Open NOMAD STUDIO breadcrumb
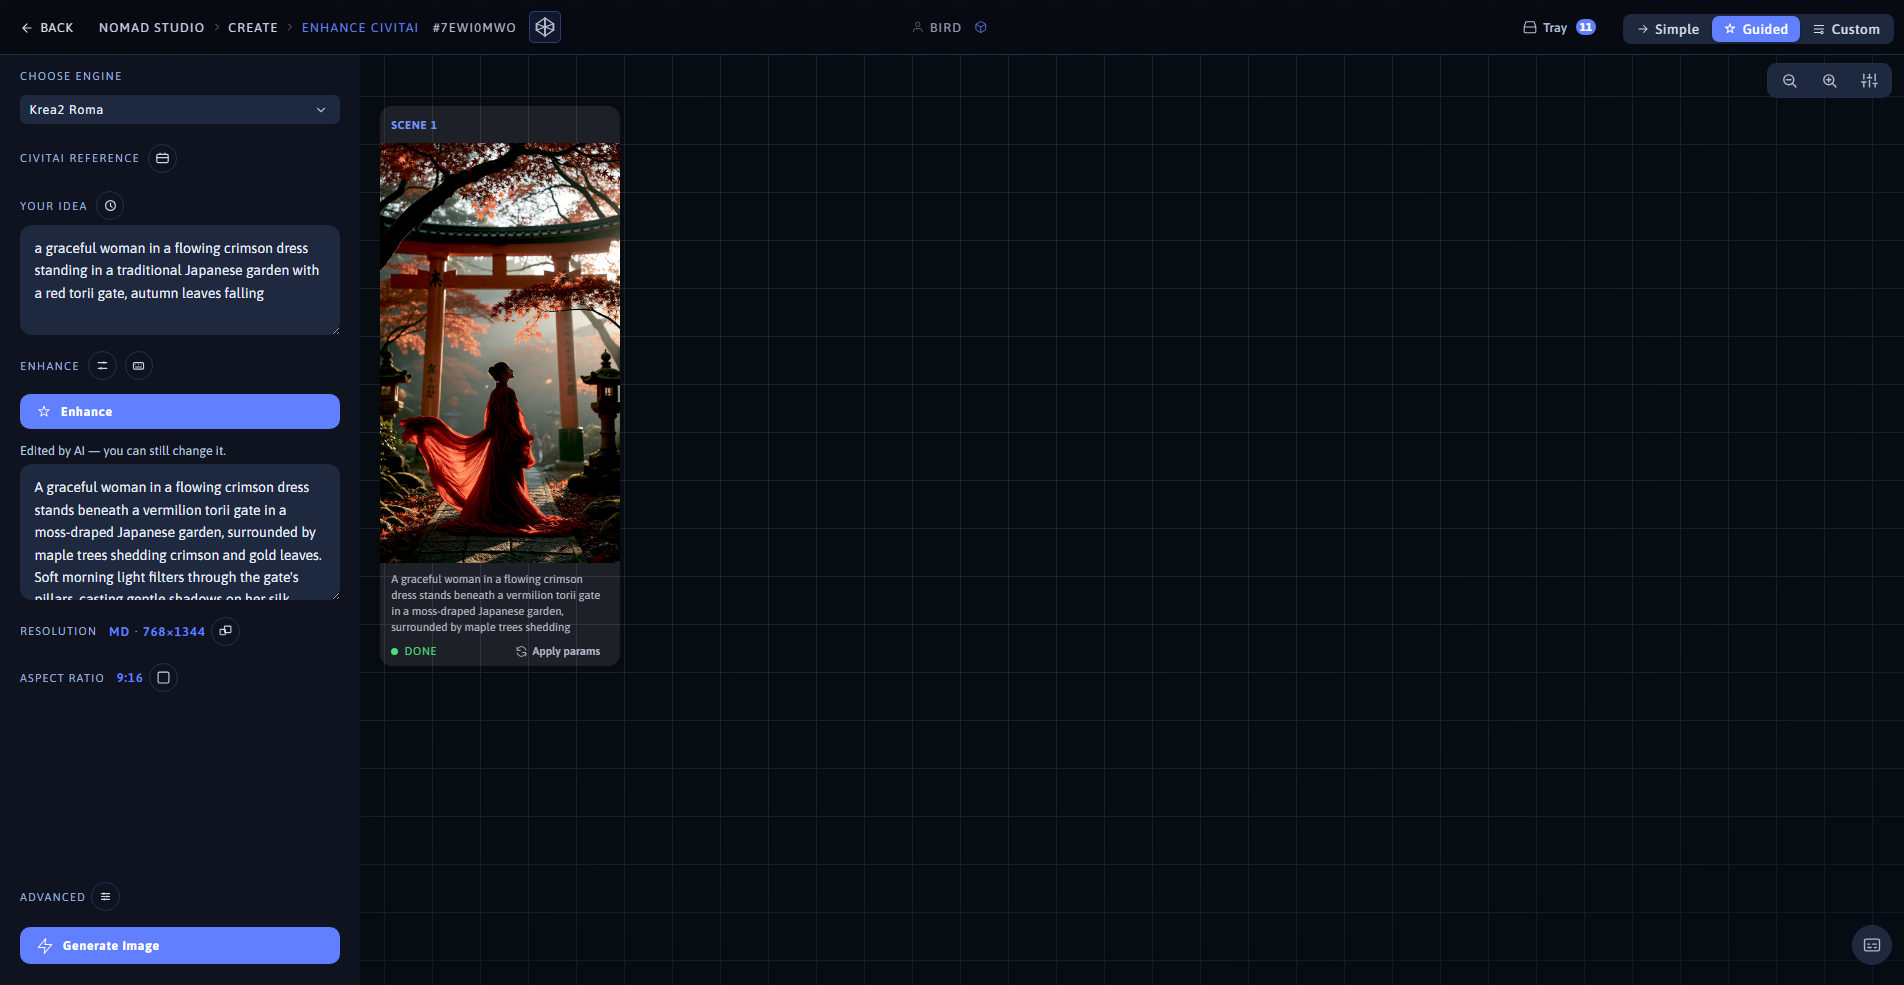 point(151,28)
